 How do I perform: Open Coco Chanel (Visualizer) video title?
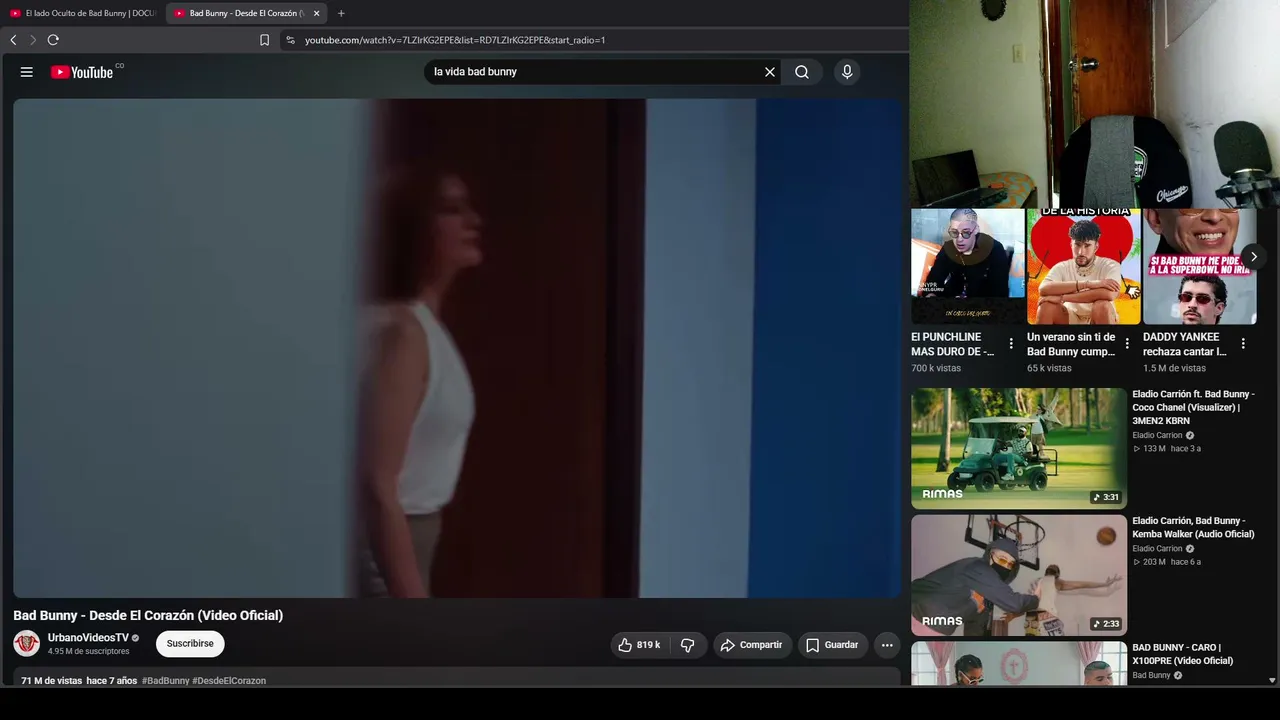point(1194,407)
